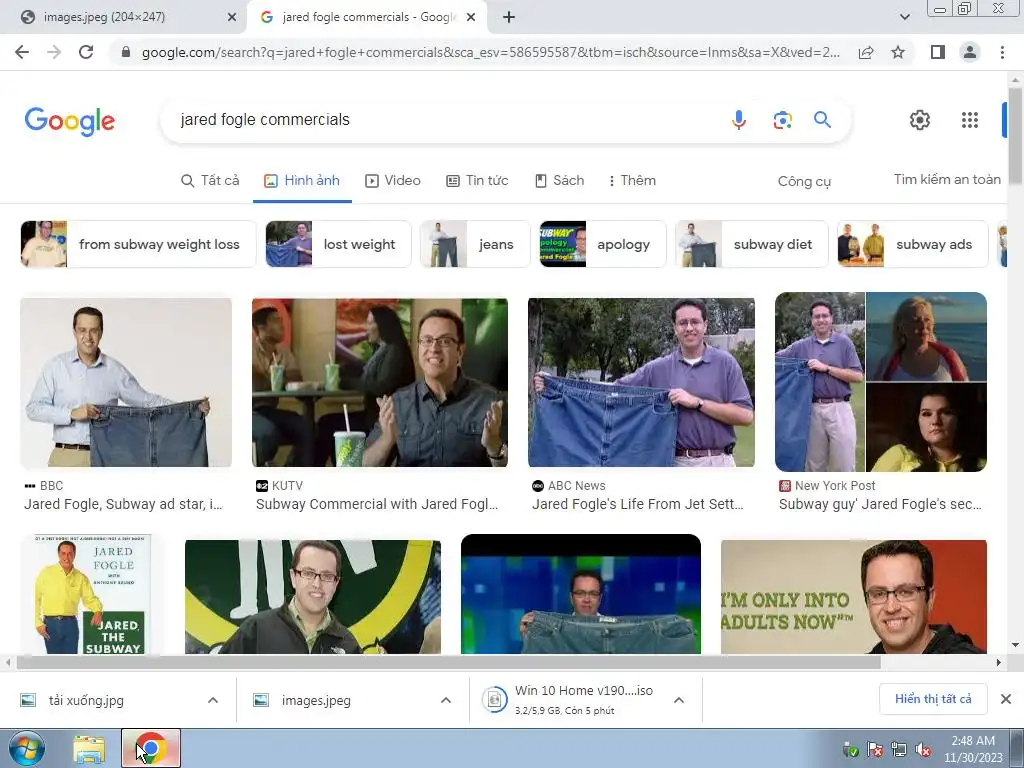Open "Subway guy' Jared Fogle's sec..." link
The image size is (1024, 768).
coord(880,504)
